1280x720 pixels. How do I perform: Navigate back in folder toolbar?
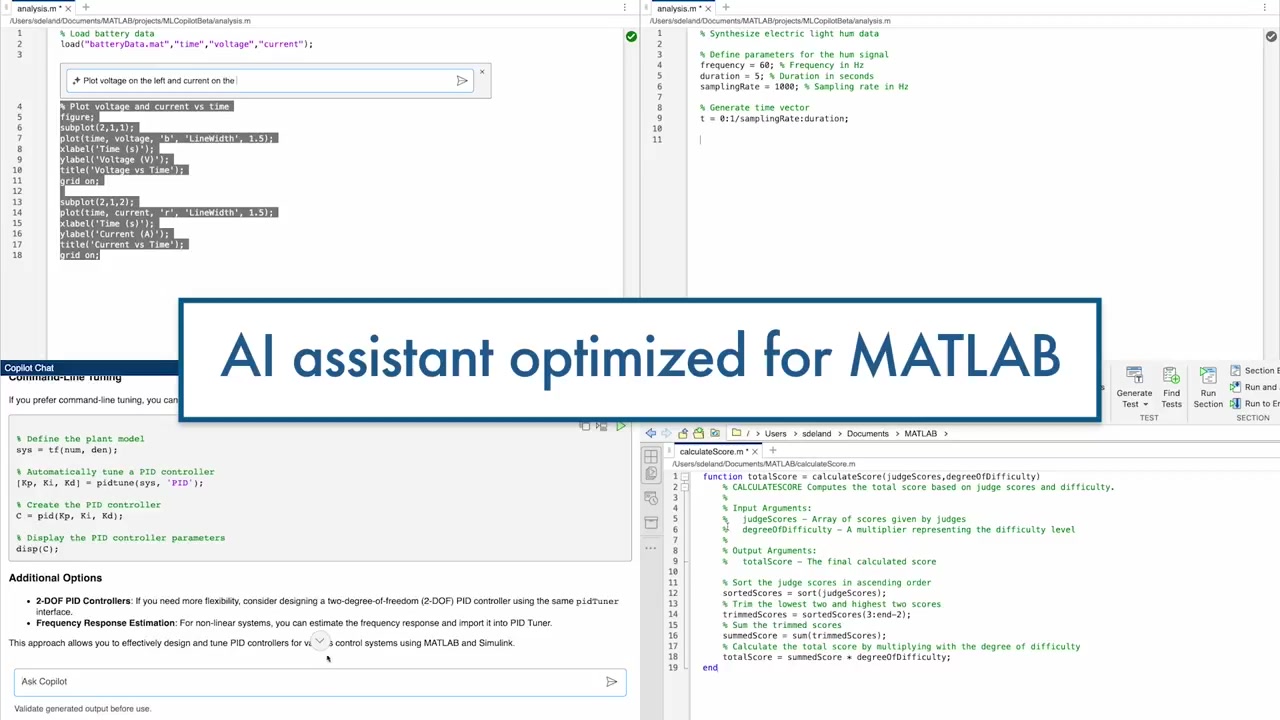pos(651,433)
